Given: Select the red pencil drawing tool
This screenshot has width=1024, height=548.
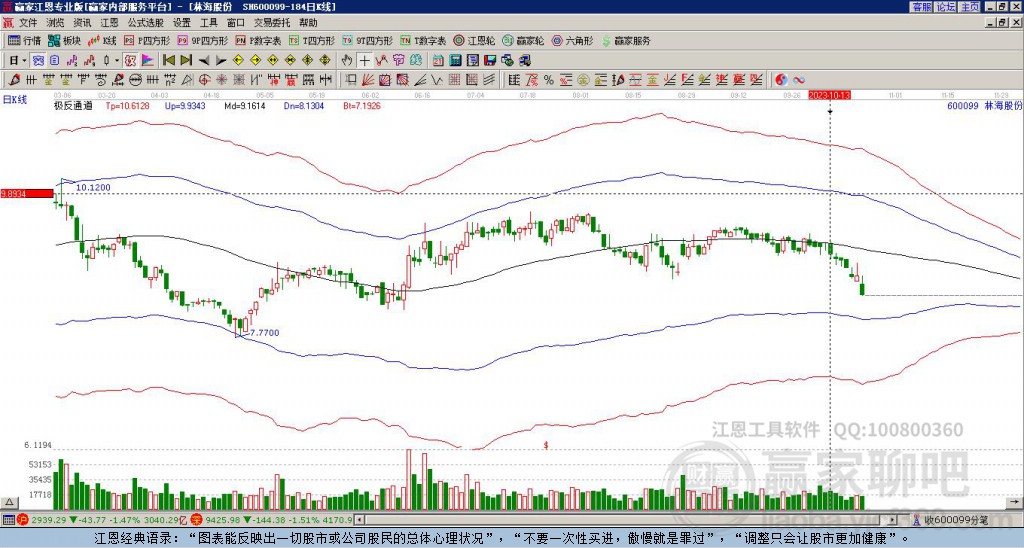Looking at the screenshot, I should coord(13,80).
